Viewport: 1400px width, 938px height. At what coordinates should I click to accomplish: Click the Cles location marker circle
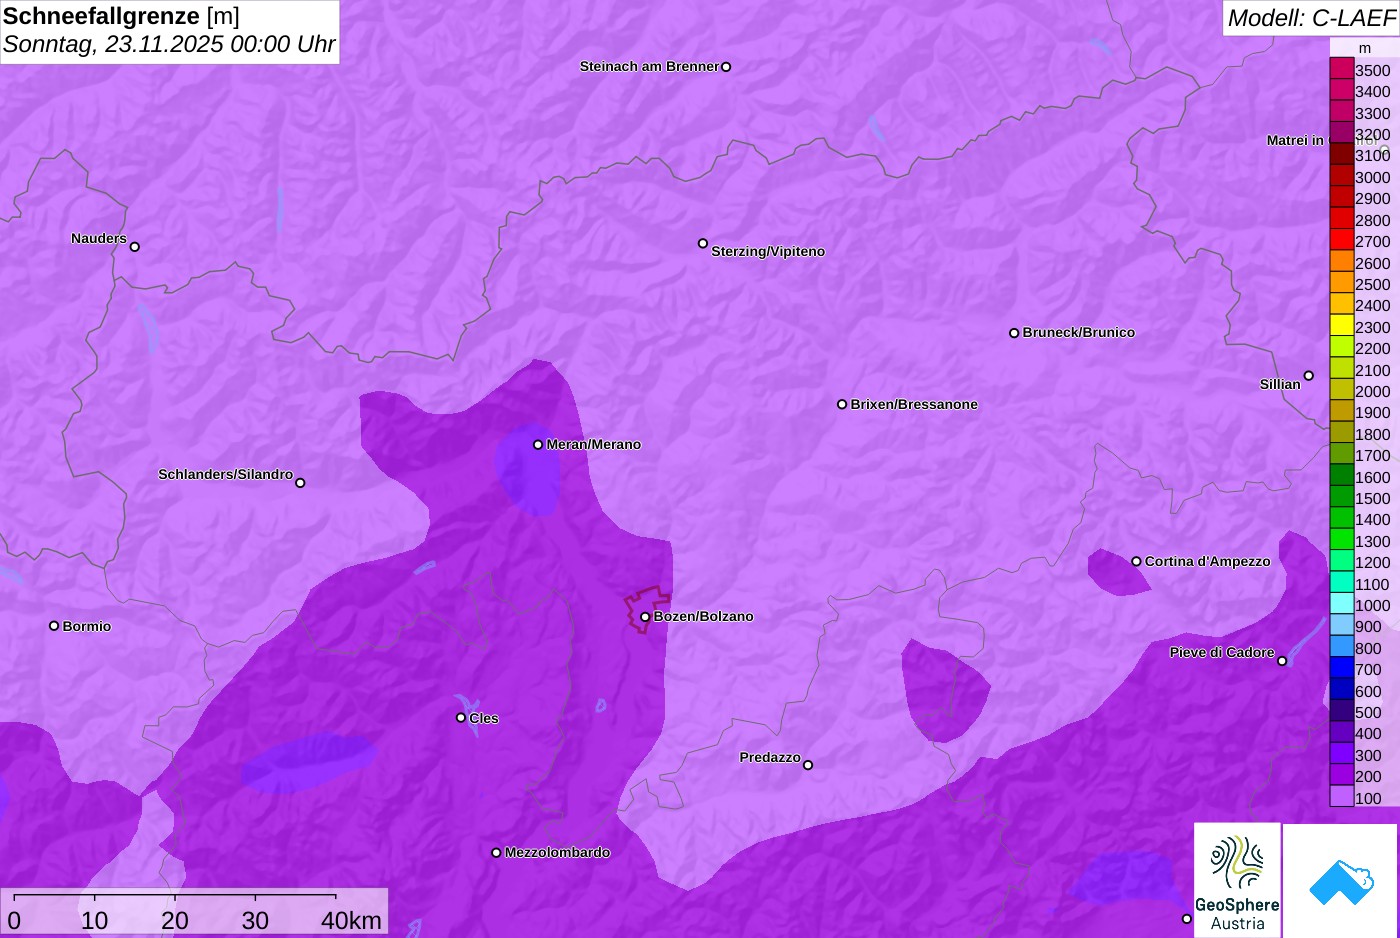[461, 718]
